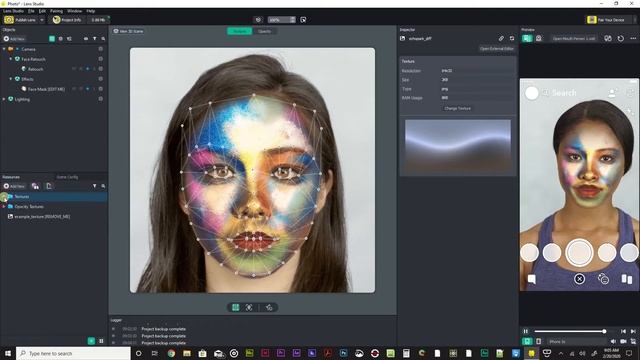Click the gear icon in Objects toolbar
Screen dimensions: 640x360
(60, 39)
